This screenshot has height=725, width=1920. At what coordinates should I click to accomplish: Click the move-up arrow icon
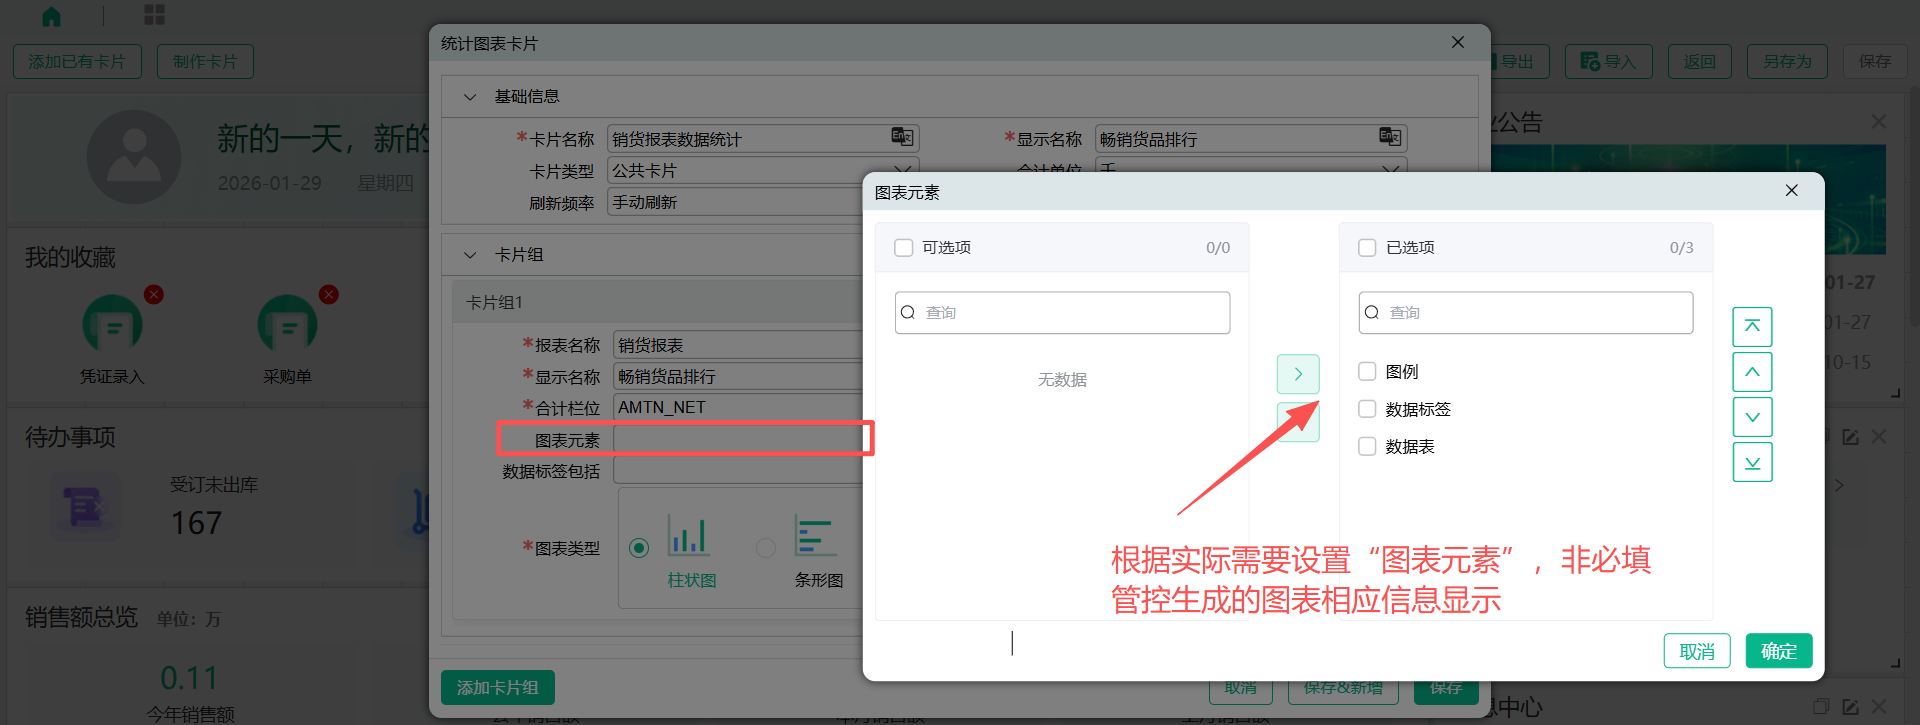pos(1752,372)
